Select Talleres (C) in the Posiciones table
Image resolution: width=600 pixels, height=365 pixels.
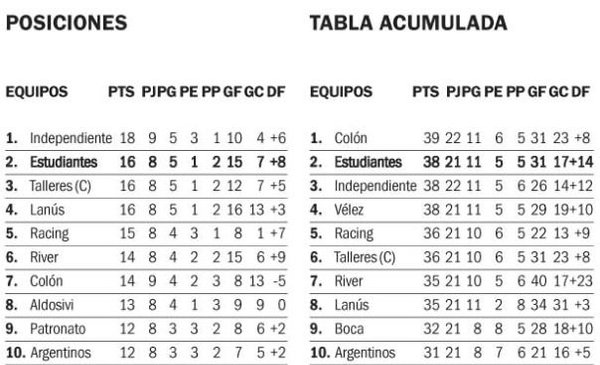(60, 186)
